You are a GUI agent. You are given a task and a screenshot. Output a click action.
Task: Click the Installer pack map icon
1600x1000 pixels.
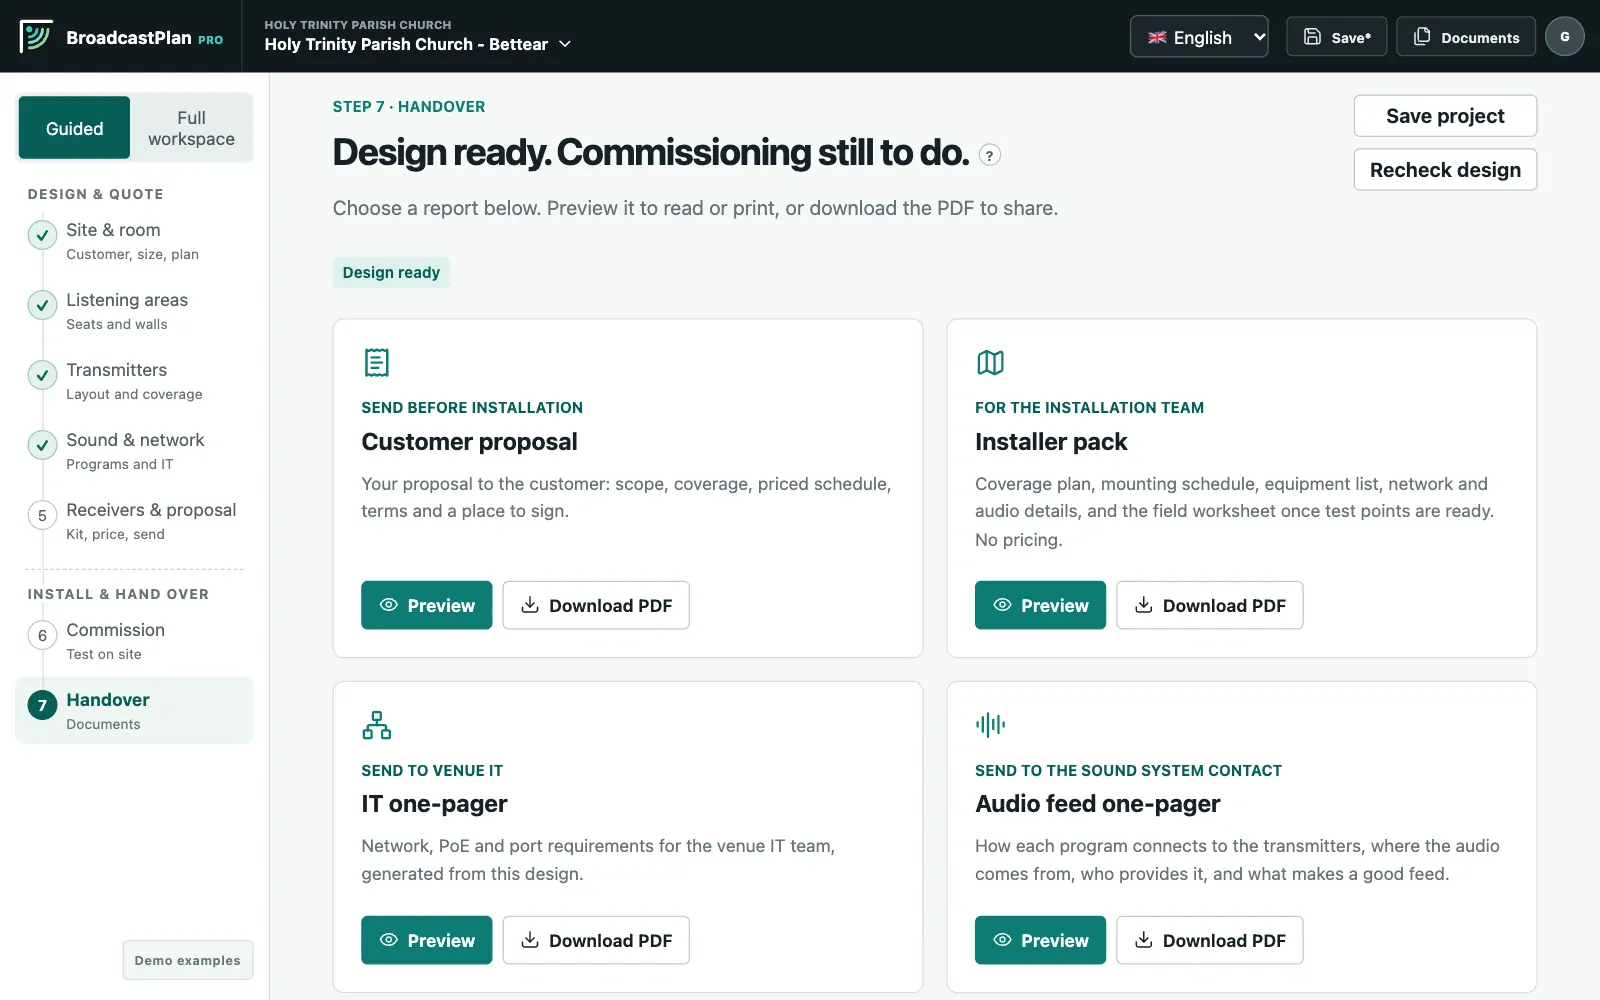[x=990, y=362]
